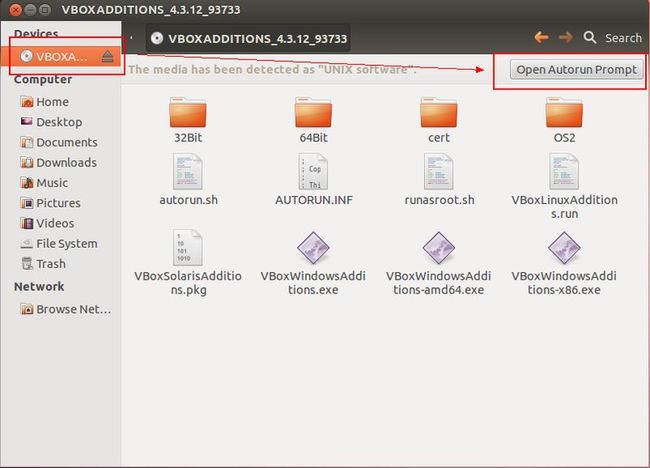
Task: Click the Search label in toolbar
Action: point(623,38)
